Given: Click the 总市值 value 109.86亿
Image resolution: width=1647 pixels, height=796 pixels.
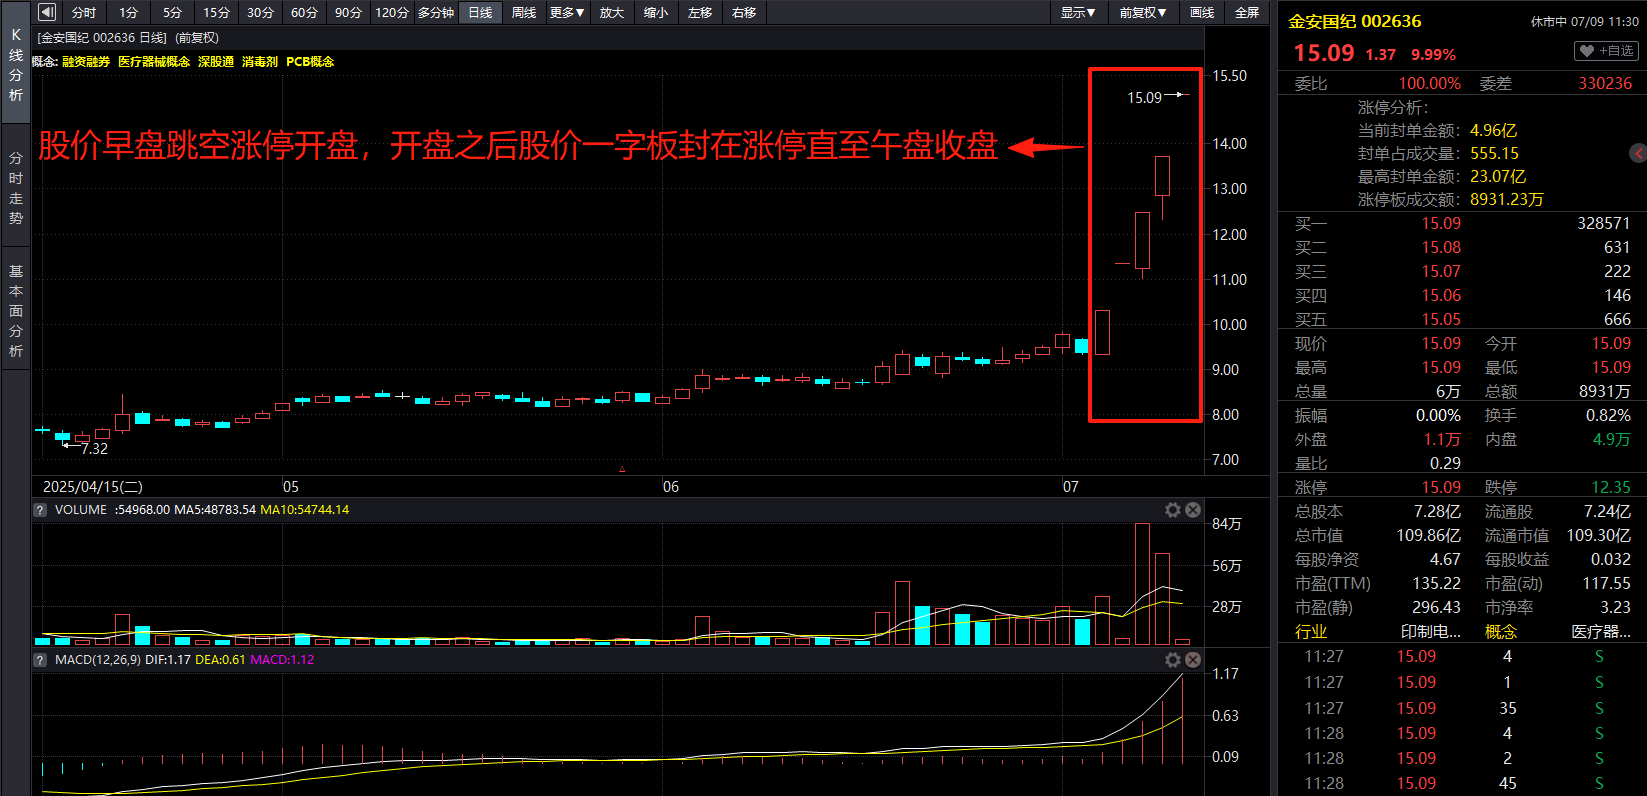Looking at the screenshot, I should coord(1429,536).
